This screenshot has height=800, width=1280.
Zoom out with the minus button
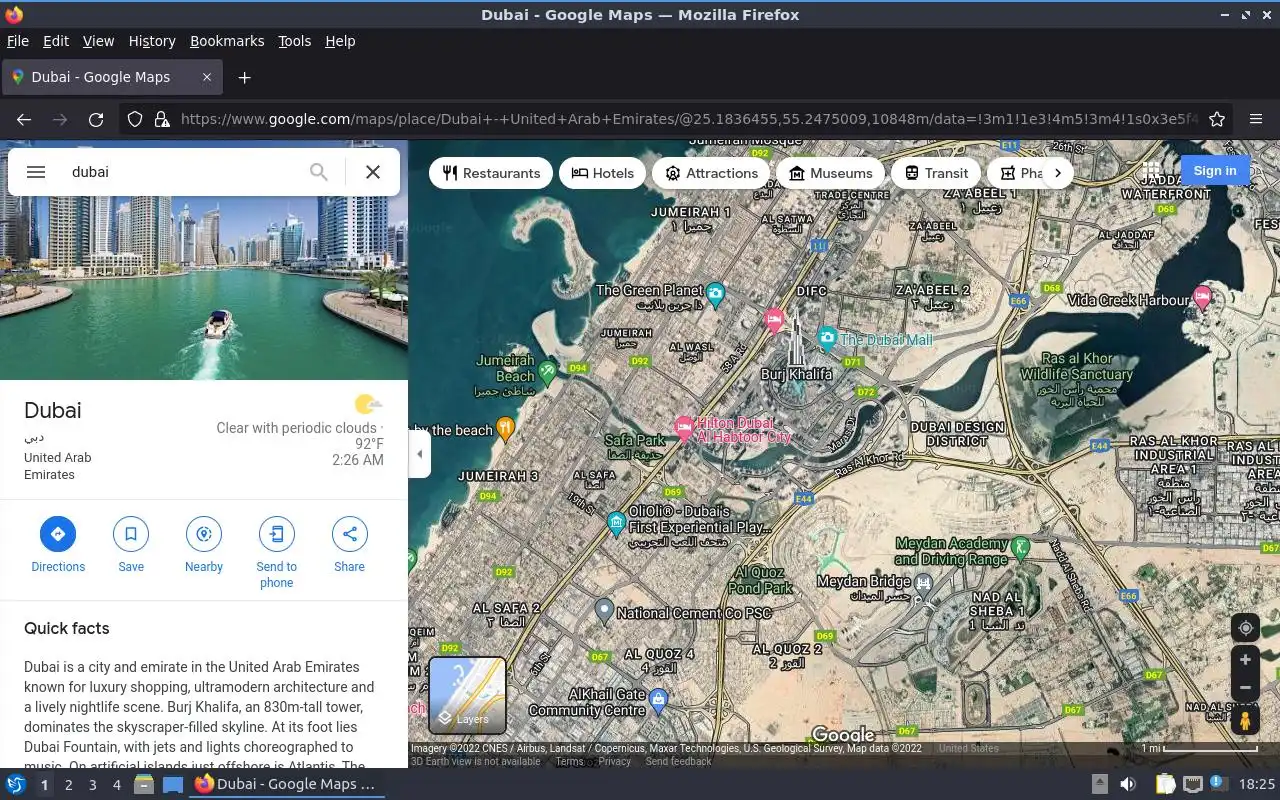[x=1245, y=688]
